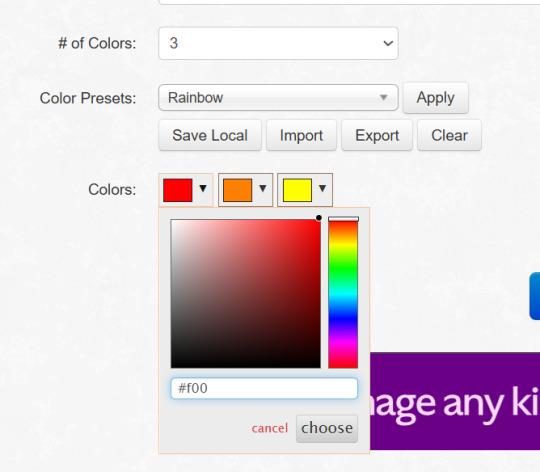Select the orange color swatch
The height and width of the screenshot is (472, 540).
point(238,190)
